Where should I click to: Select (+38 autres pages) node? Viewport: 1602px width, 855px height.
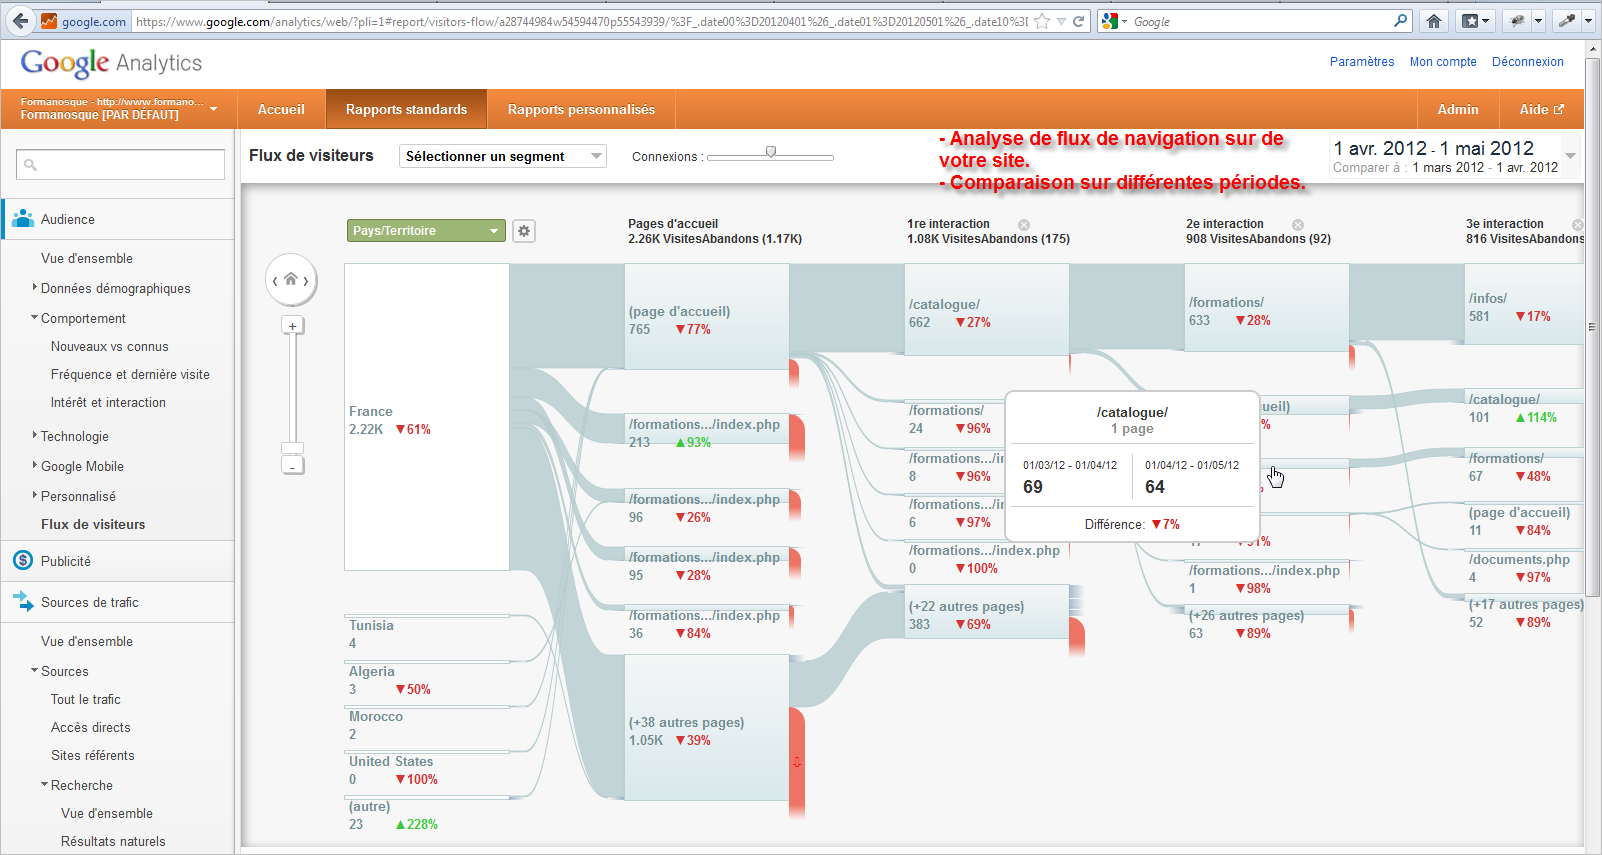(x=707, y=728)
